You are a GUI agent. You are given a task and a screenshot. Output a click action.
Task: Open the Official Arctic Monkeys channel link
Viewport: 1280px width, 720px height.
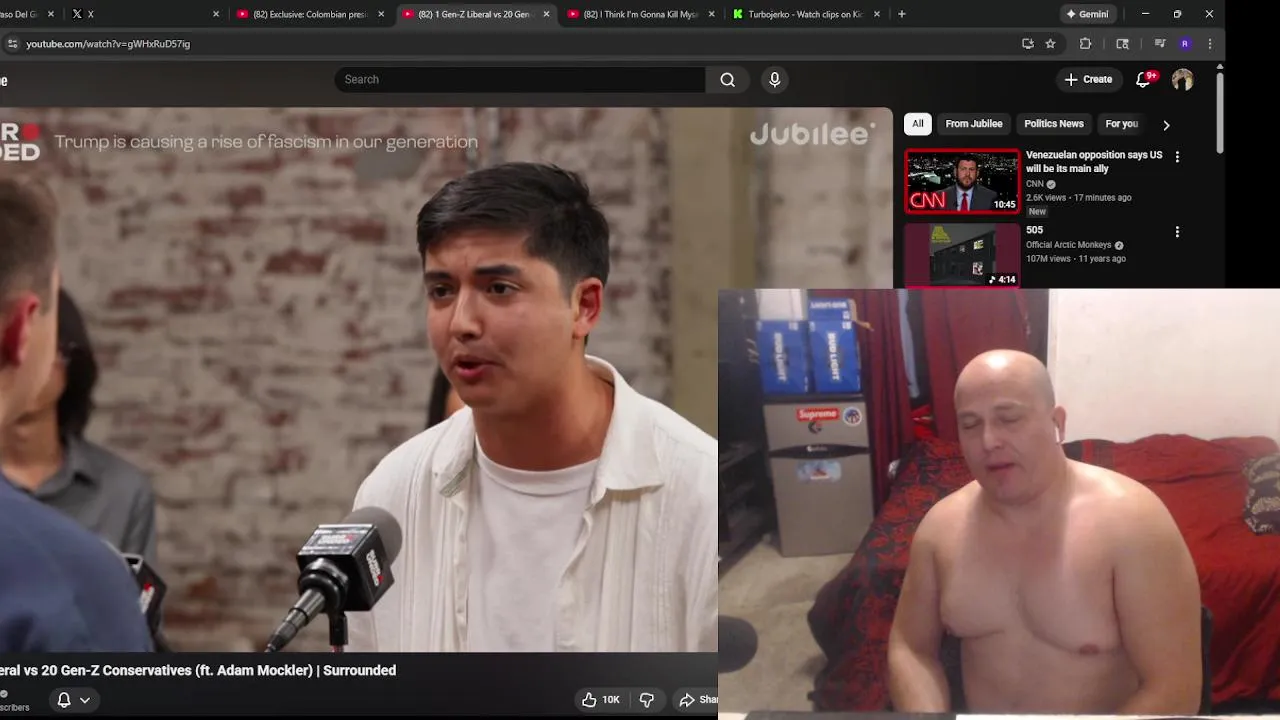[1068, 245]
